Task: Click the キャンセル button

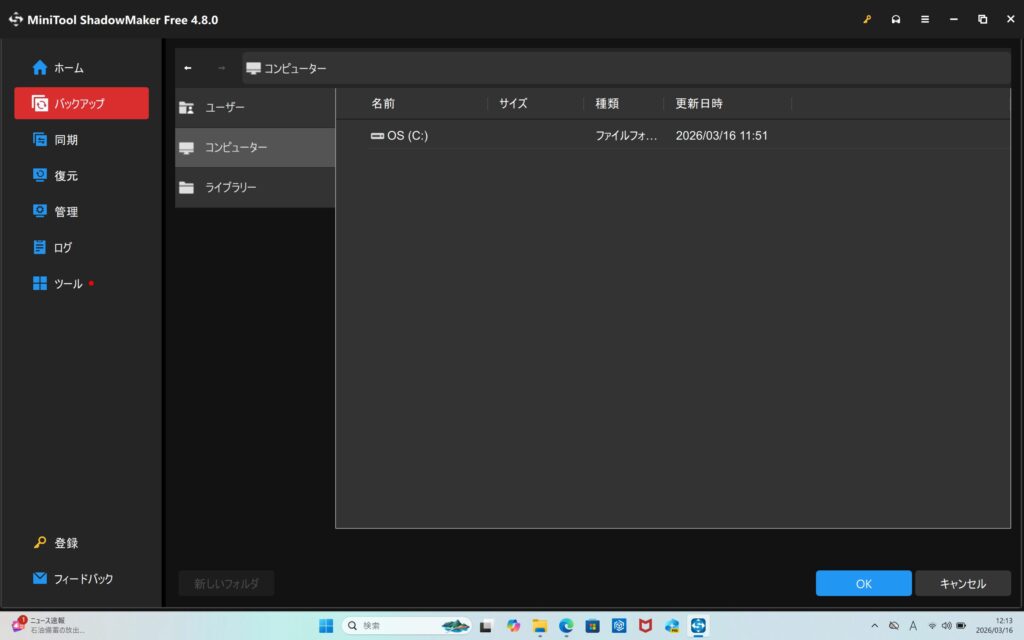Action: [962, 584]
